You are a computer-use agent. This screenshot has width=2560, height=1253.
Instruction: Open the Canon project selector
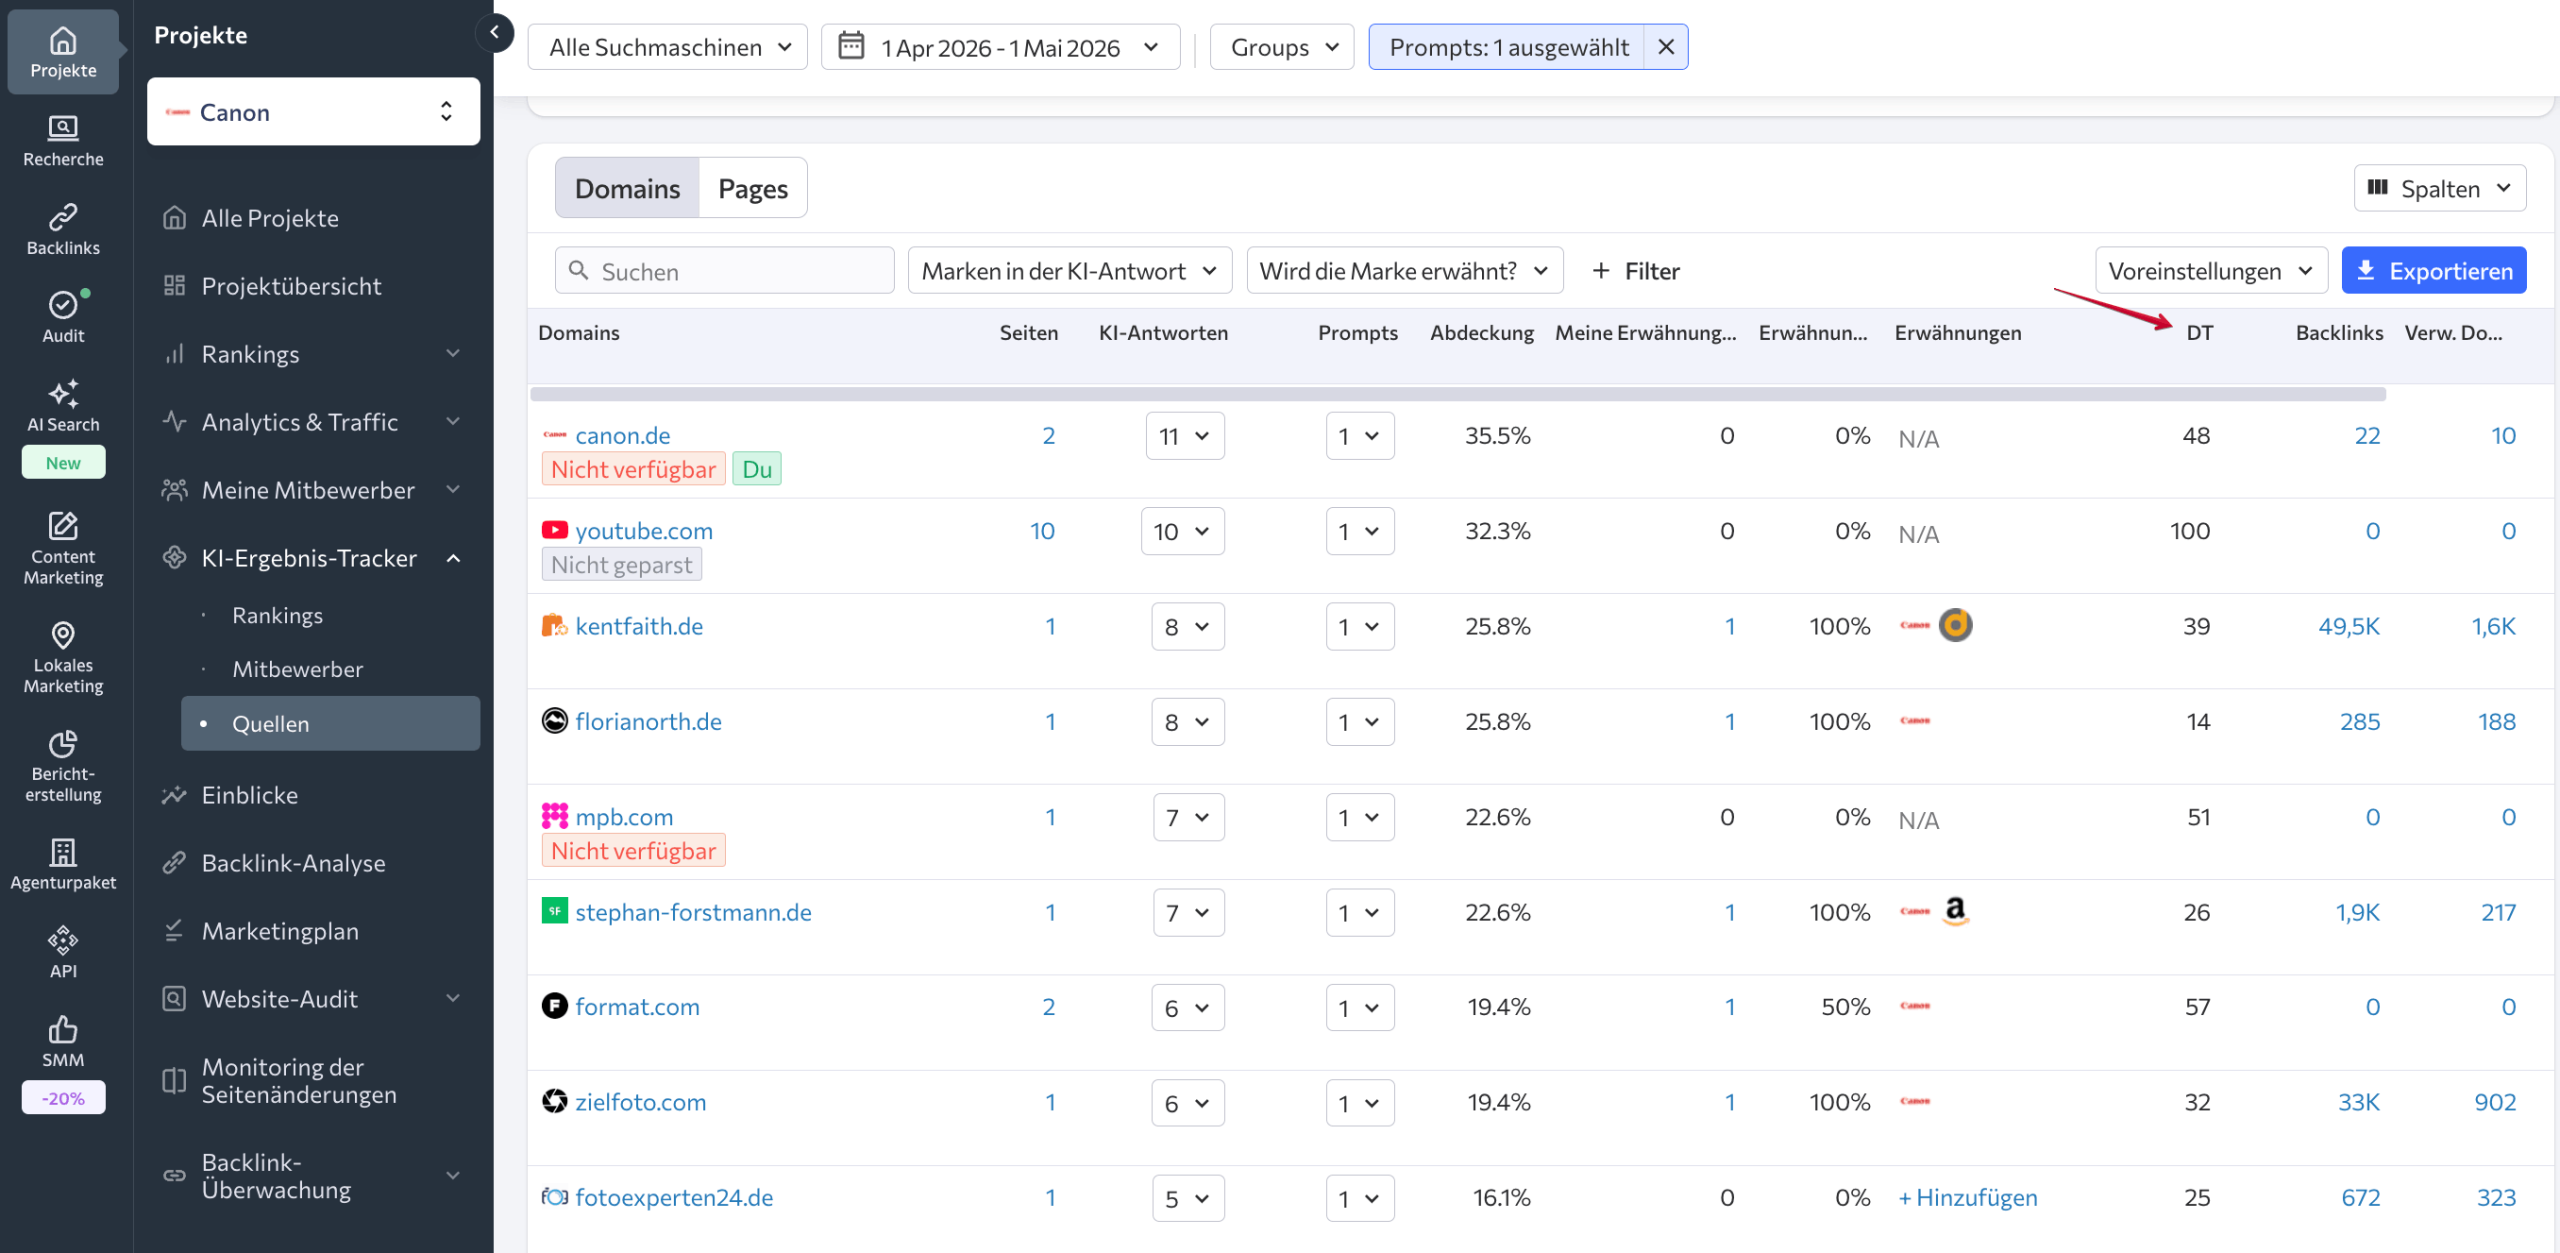tap(313, 112)
